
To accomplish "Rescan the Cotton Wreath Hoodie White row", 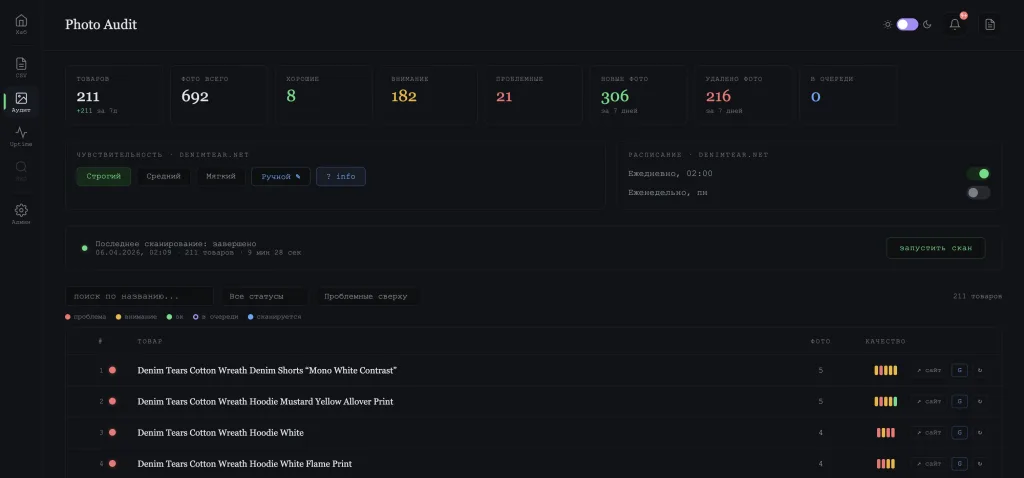I will point(980,432).
